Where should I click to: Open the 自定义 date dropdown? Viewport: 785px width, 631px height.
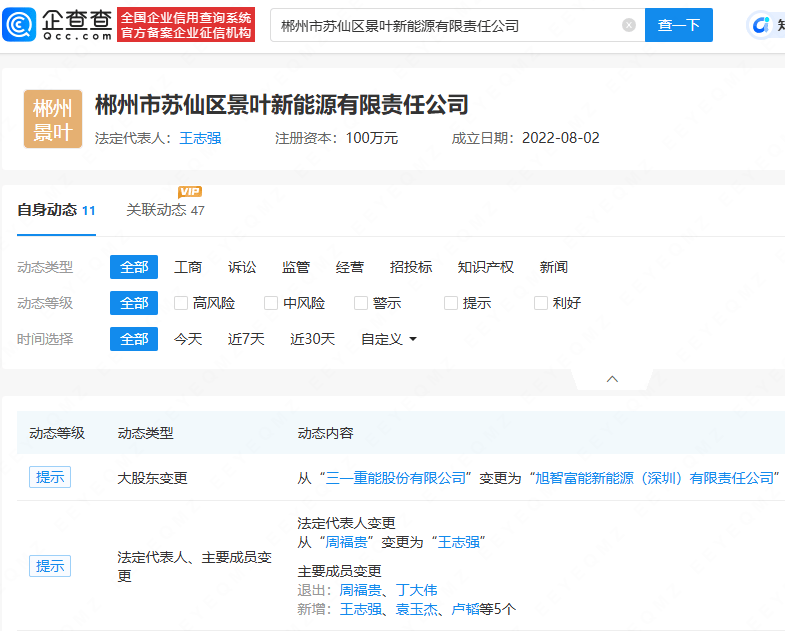[x=389, y=339]
